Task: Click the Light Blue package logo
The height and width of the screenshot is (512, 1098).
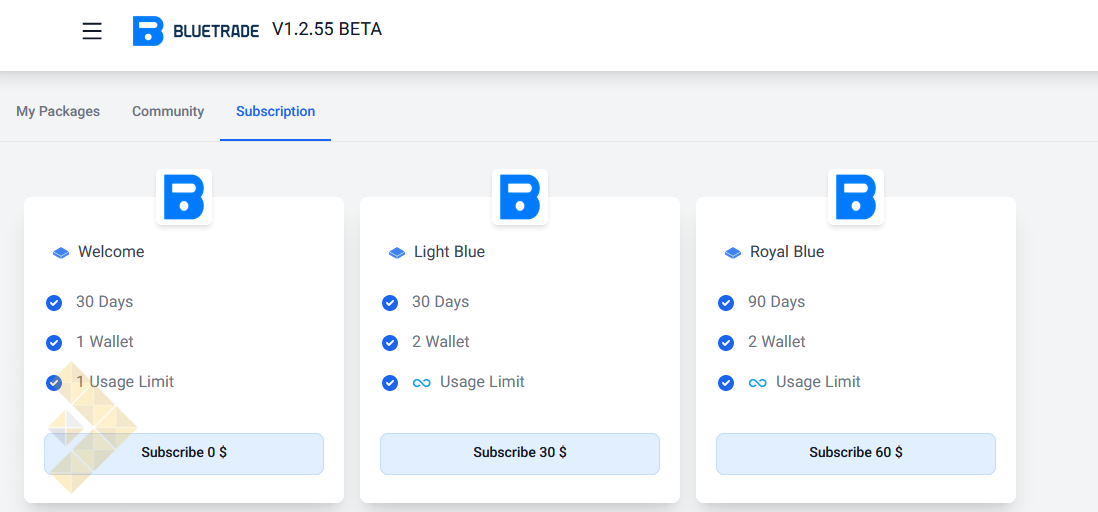Action: 520,197
